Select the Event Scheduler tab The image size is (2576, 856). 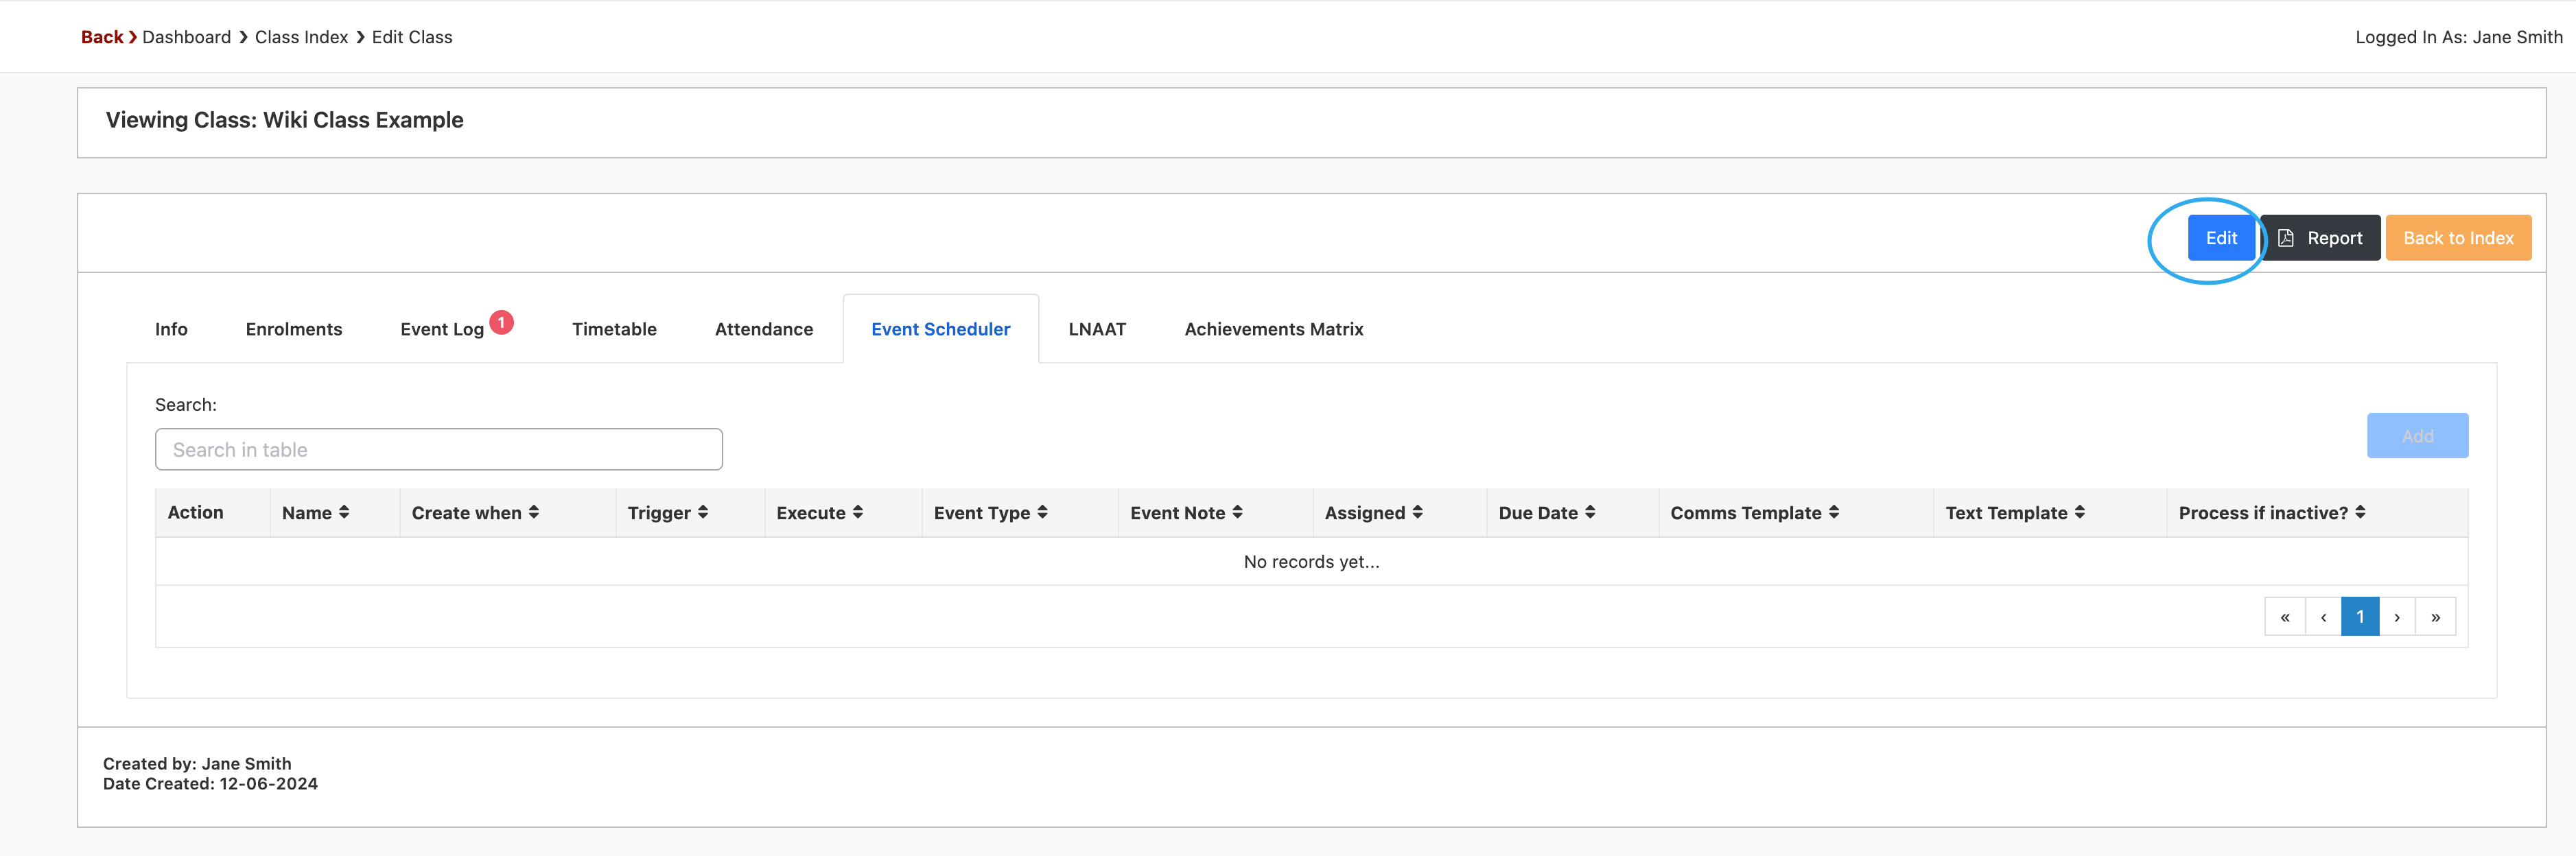pyautogui.click(x=941, y=329)
